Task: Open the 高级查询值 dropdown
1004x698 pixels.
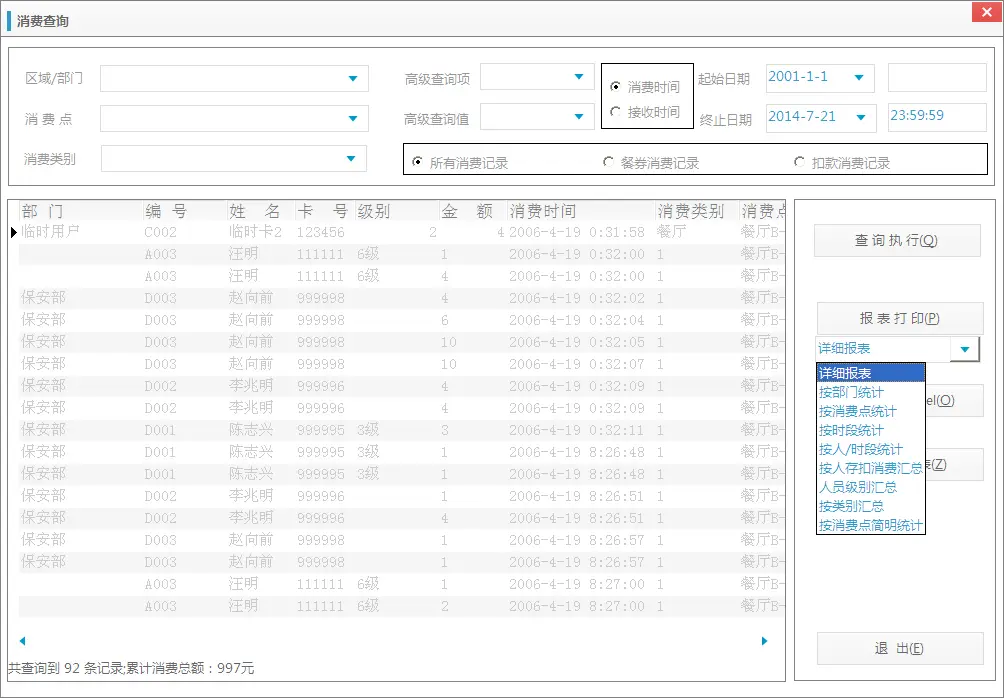Action: pyautogui.click(x=579, y=116)
